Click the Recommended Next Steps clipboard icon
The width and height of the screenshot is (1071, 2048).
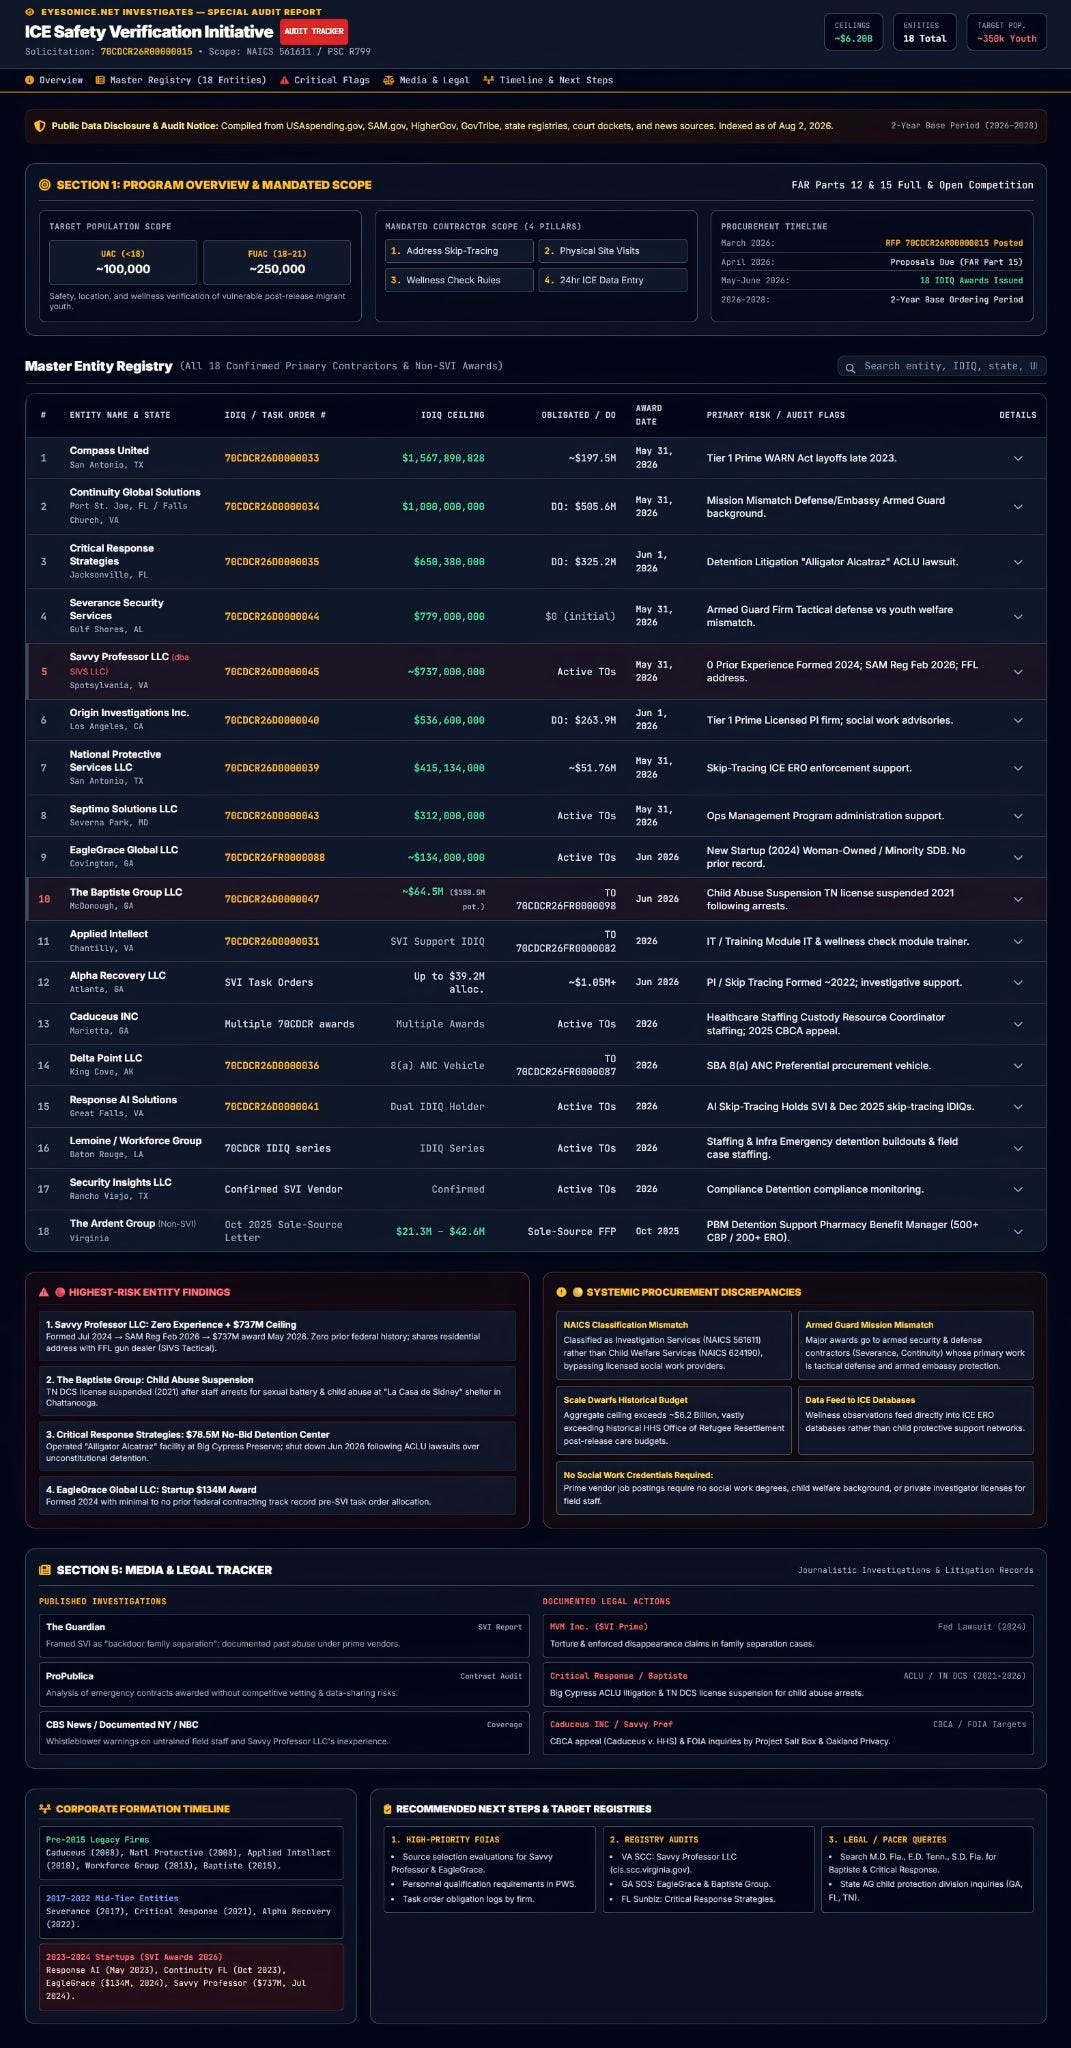[x=388, y=1808]
